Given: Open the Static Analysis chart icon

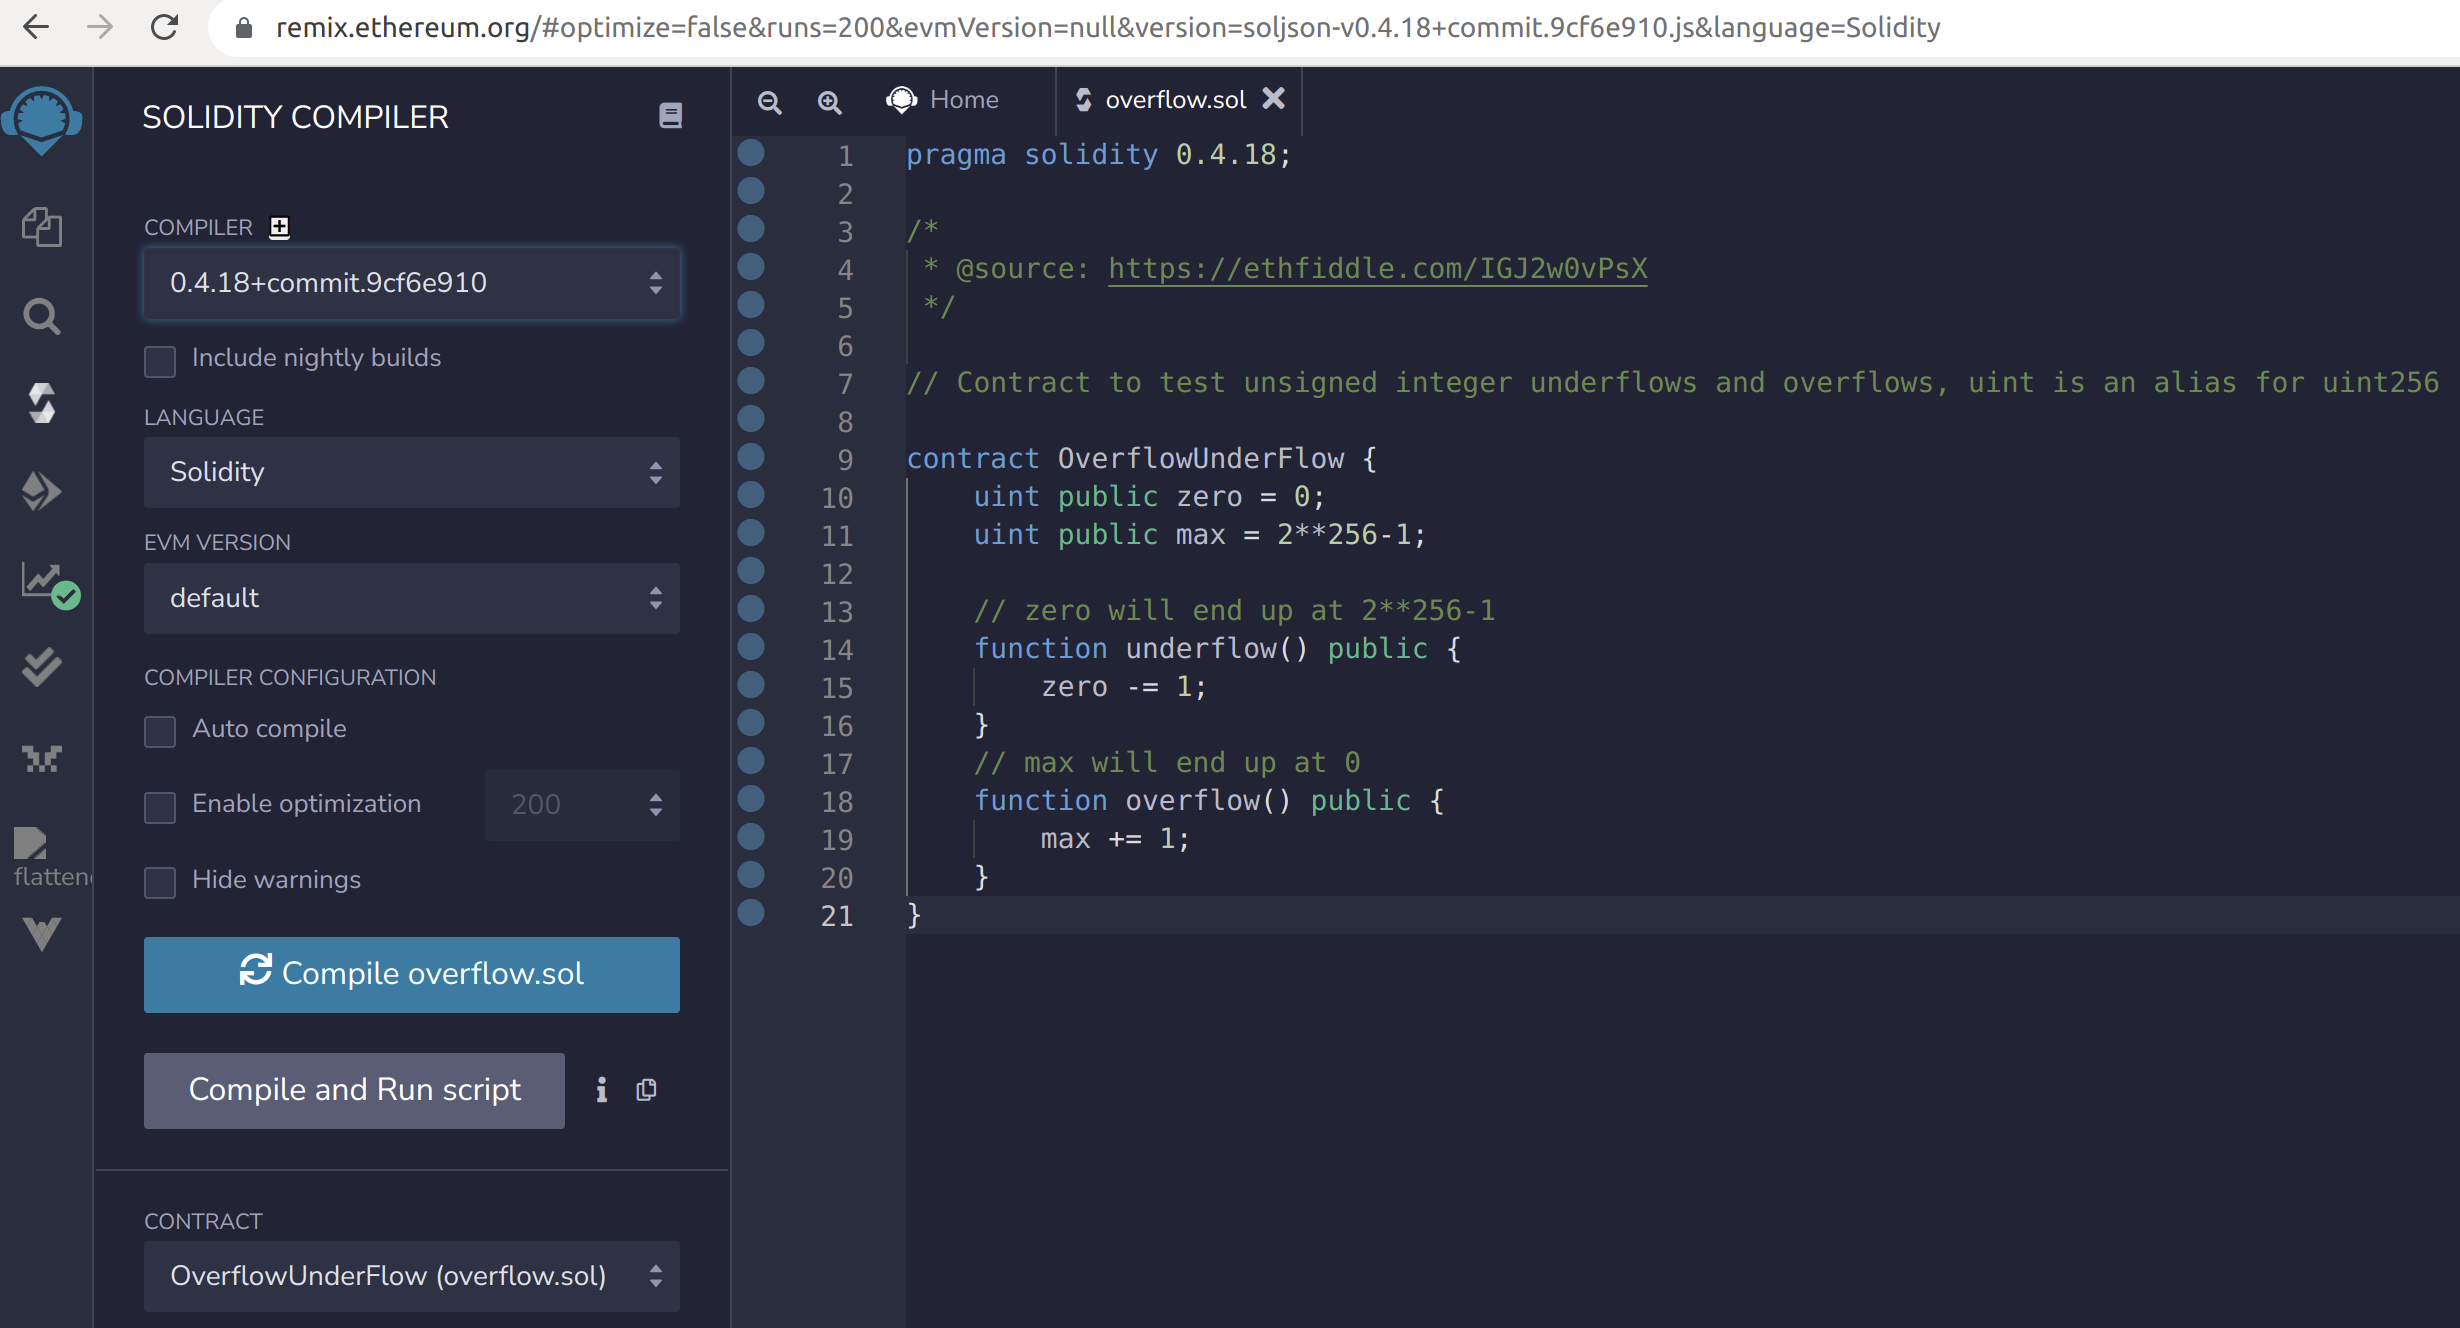Looking at the screenshot, I should click(x=49, y=584).
